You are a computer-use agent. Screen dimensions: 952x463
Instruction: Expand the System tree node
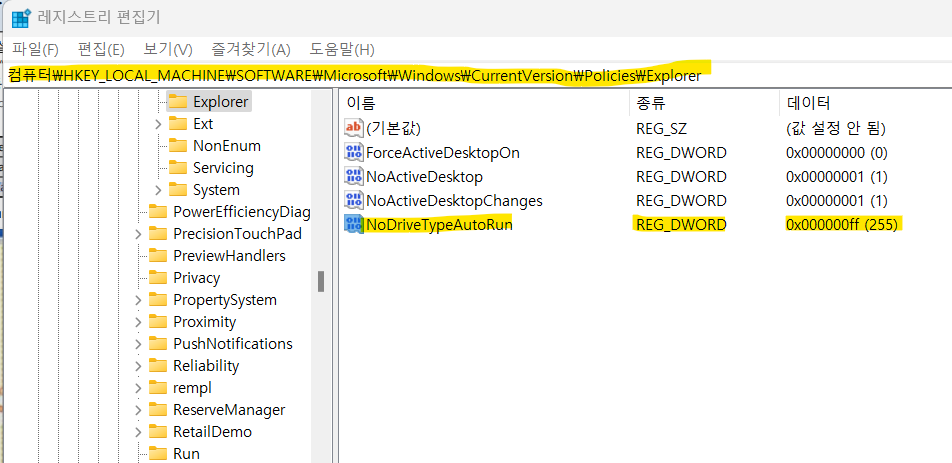tap(158, 190)
